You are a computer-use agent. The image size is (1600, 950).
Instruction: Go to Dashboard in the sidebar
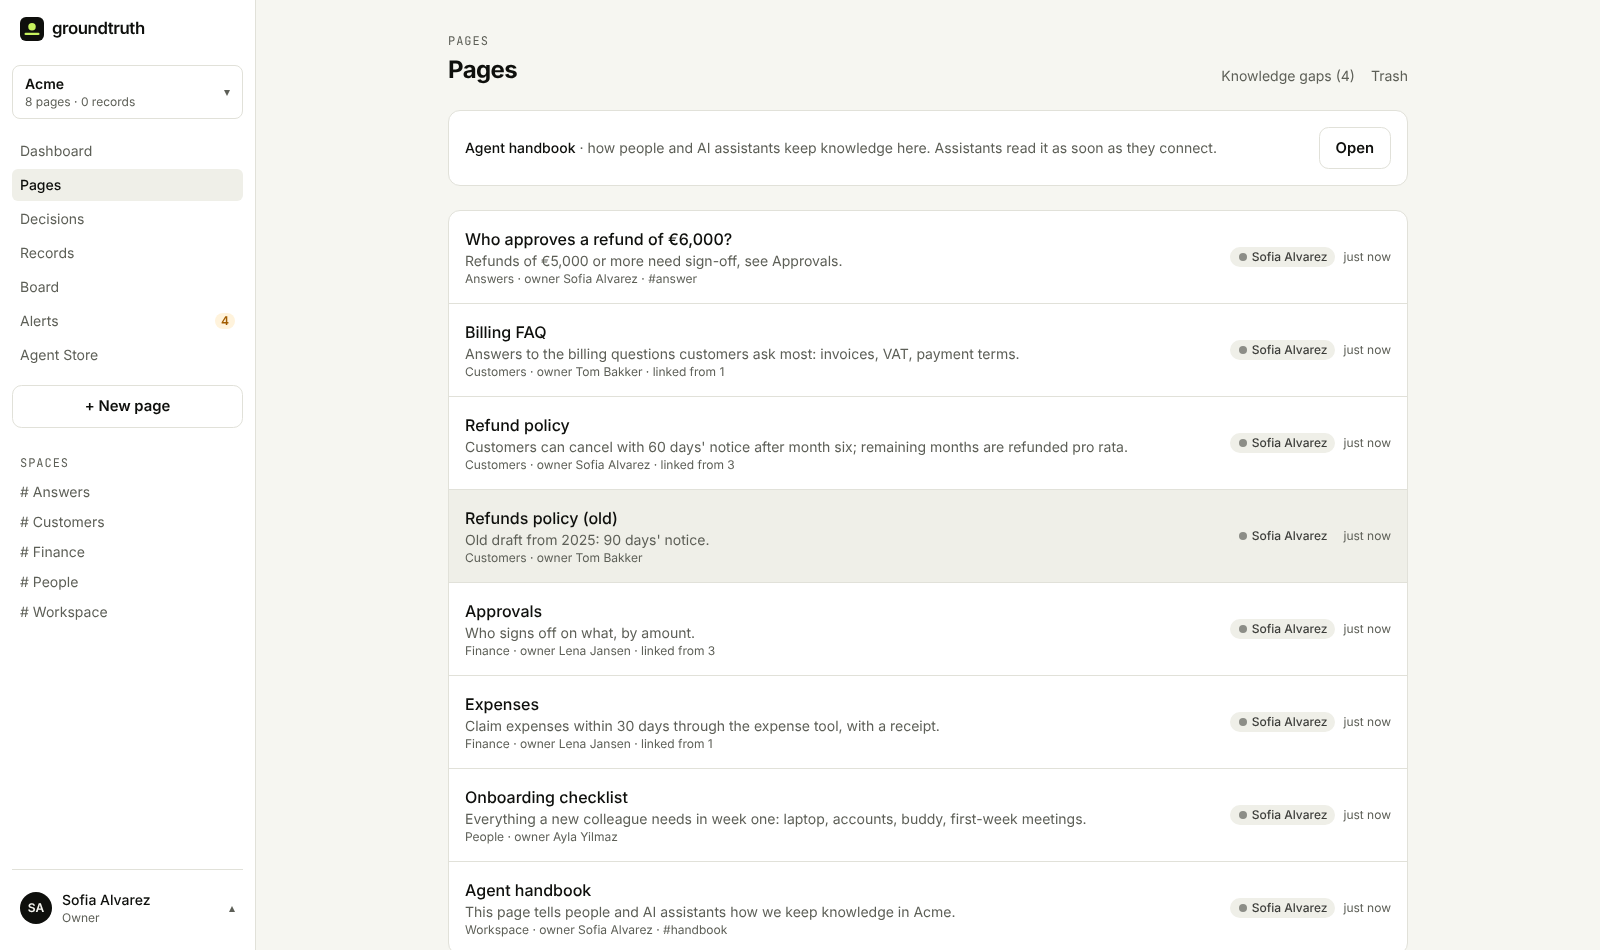pos(127,151)
